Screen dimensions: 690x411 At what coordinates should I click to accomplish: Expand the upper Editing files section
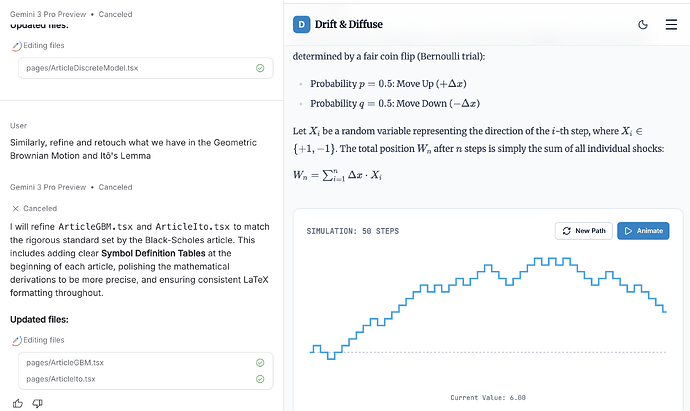click(38, 45)
